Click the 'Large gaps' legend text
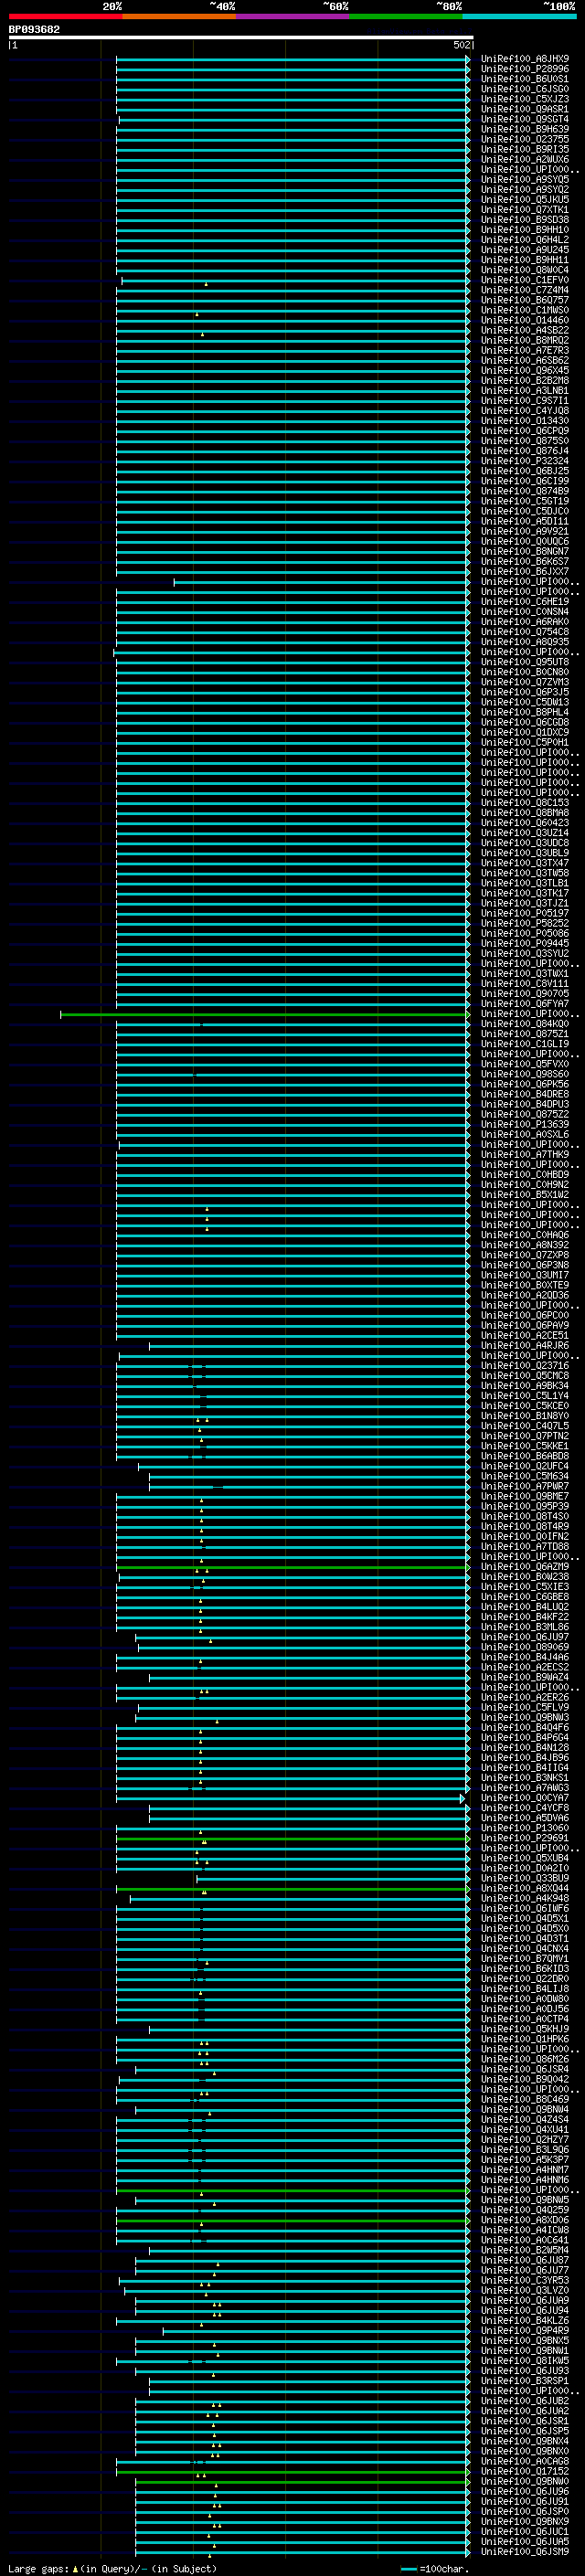Viewport: 585px width, 2576px height. pos(39,2569)
